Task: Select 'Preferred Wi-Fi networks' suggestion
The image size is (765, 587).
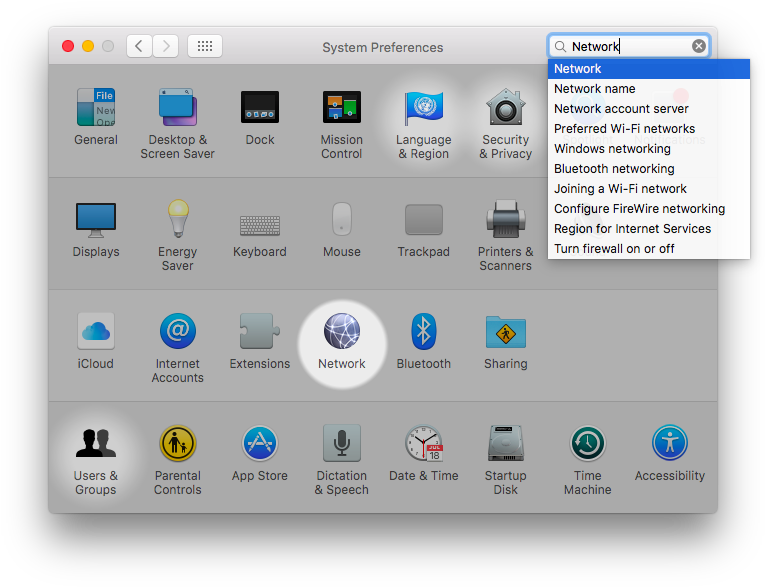Action: 624,129
